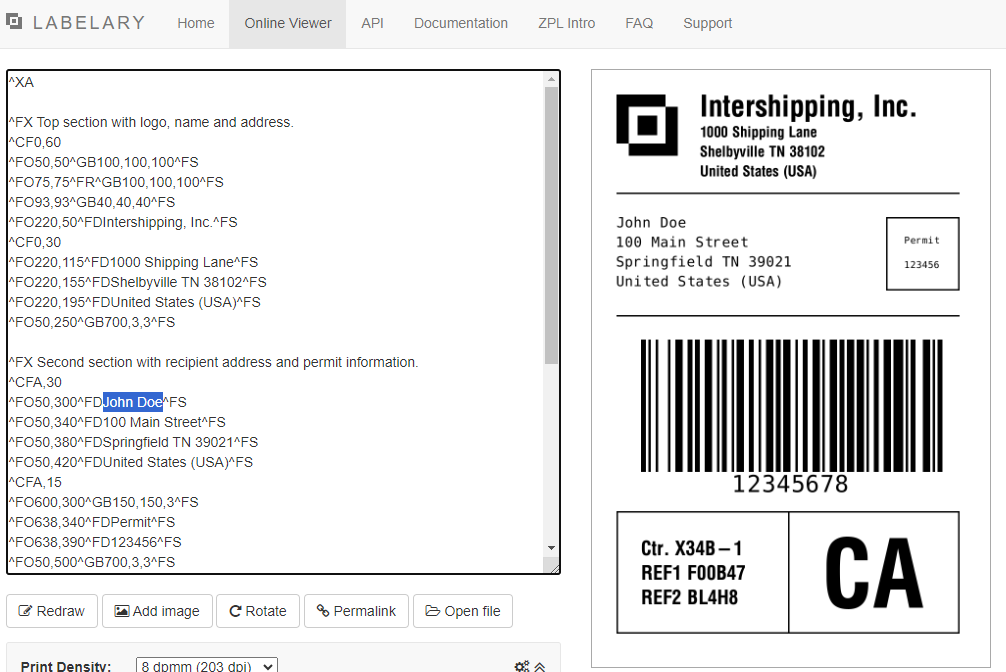Click the '^FO638,340^FDPermit^FS' line

click(92, 522)
